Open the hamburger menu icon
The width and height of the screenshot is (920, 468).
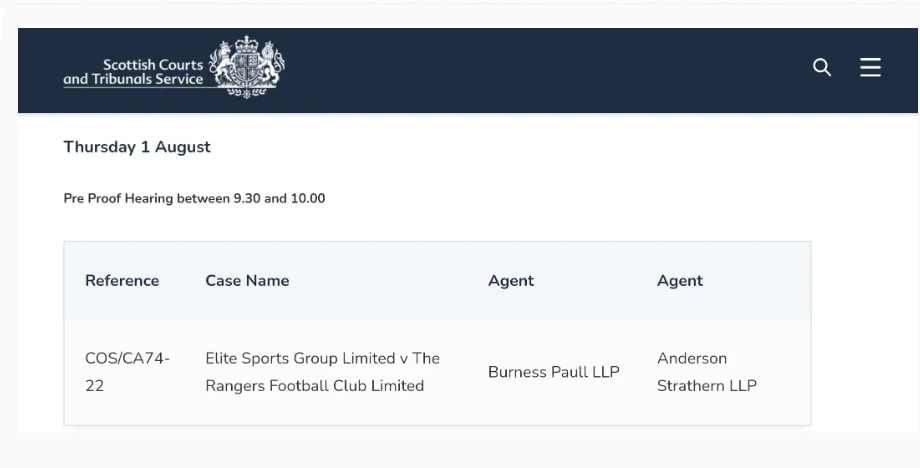pos(870,68)
